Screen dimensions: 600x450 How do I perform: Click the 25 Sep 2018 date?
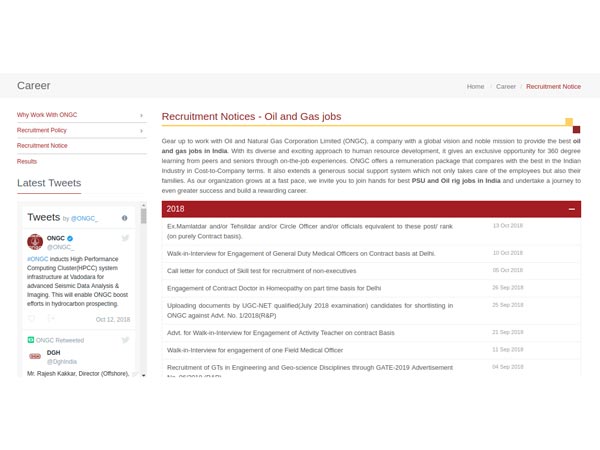[508, 305]
